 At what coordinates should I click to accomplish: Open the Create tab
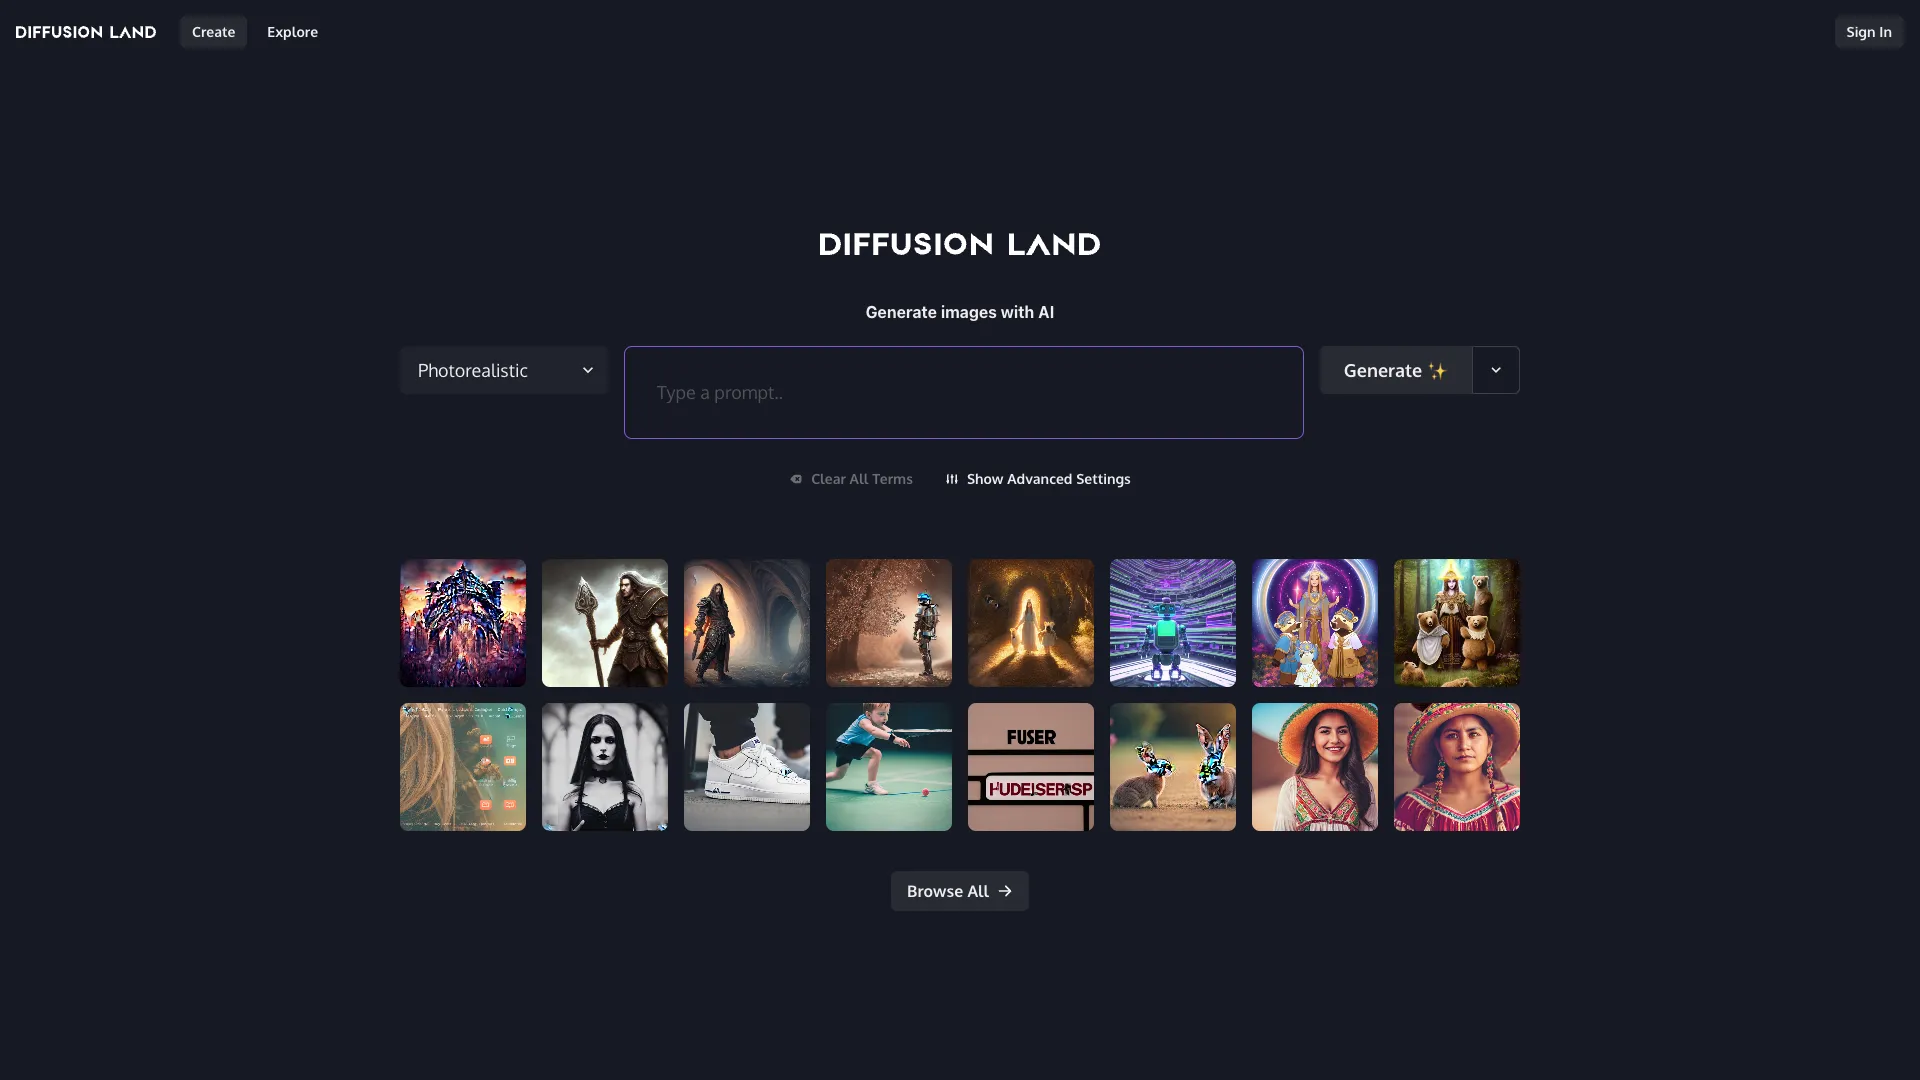click(x=213, y=32)
